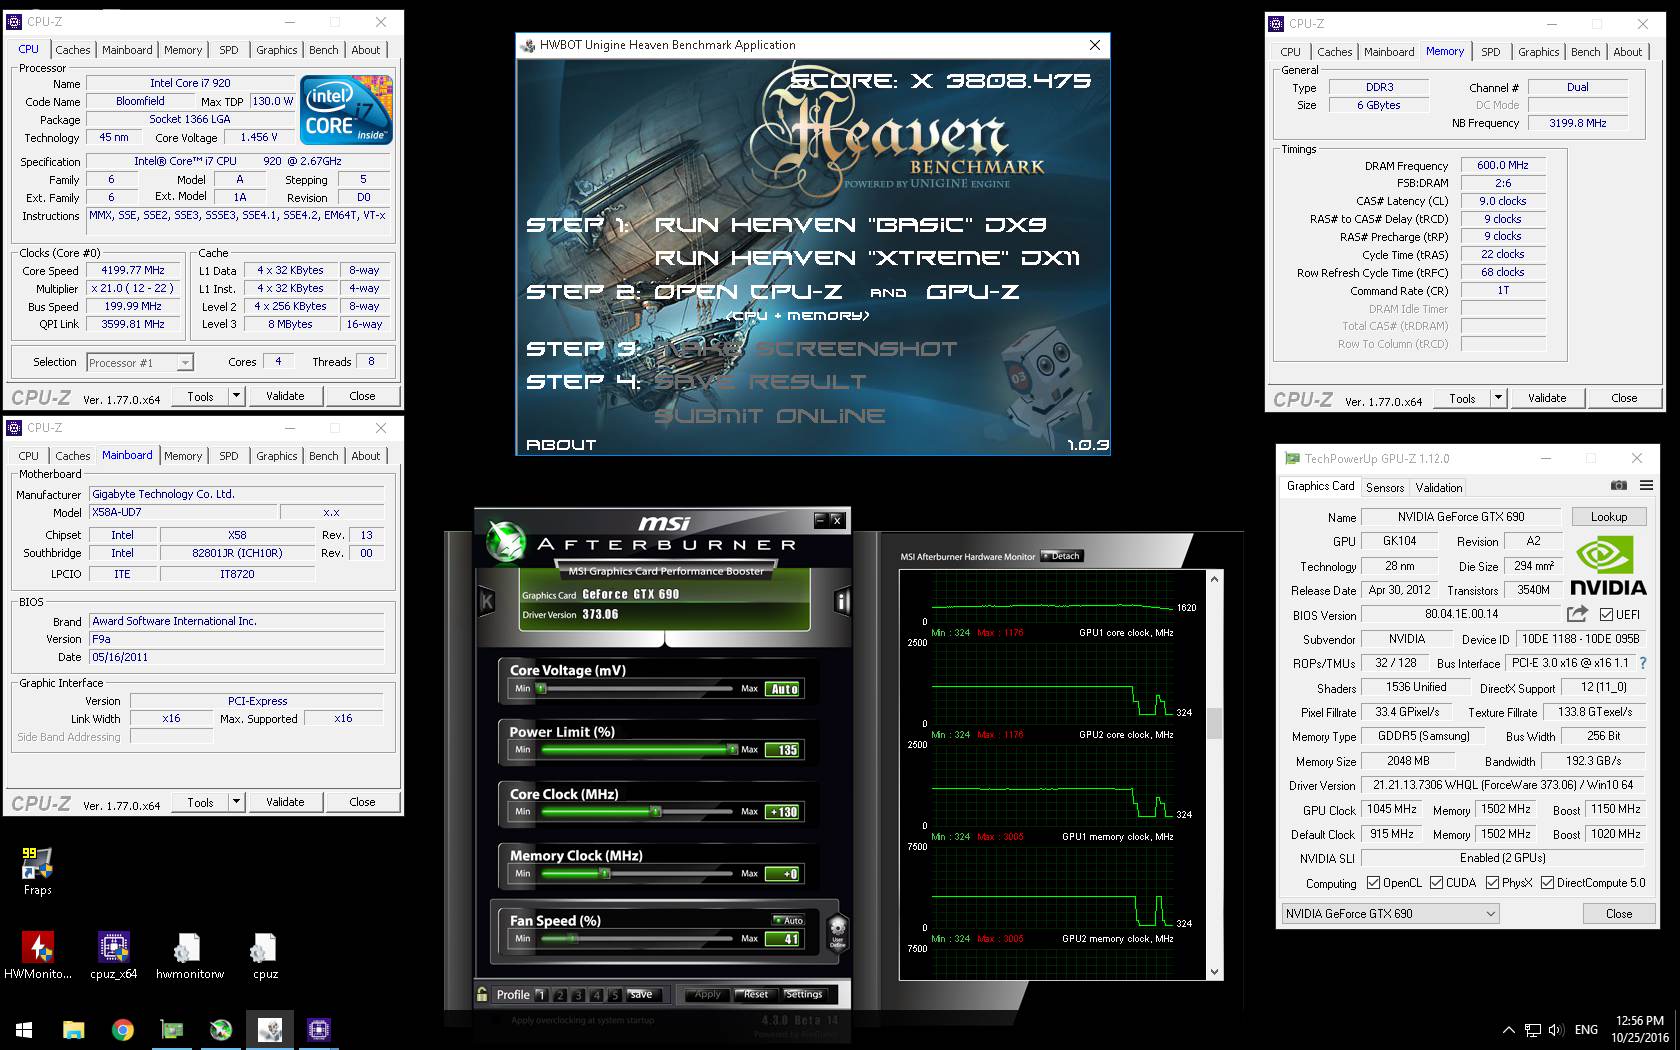Click Detach hardware monitor button
The height and width of the screenshot is (1050, 1680).
(x=1062, y=556)
